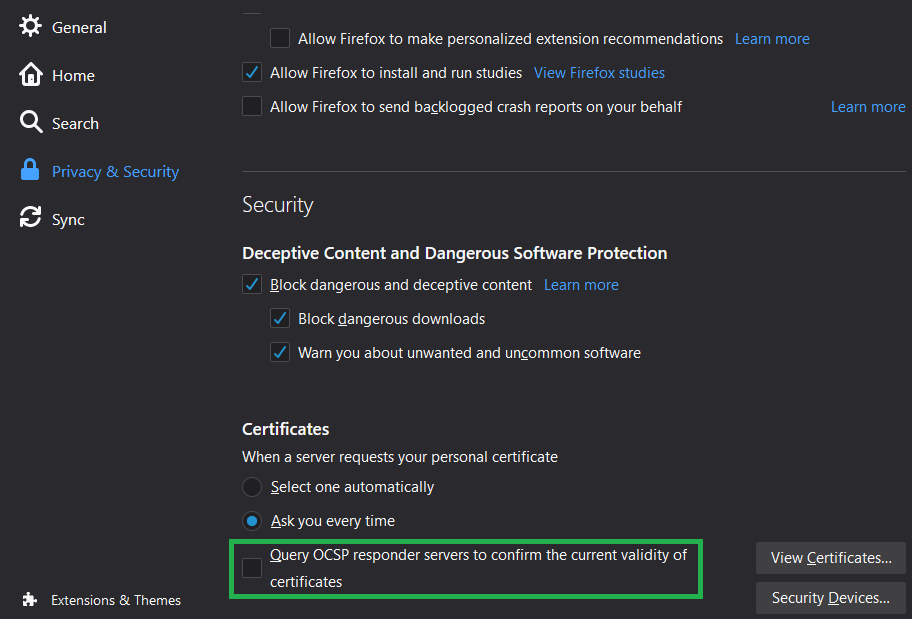Select the Ask you every time option

coord(252,521)
